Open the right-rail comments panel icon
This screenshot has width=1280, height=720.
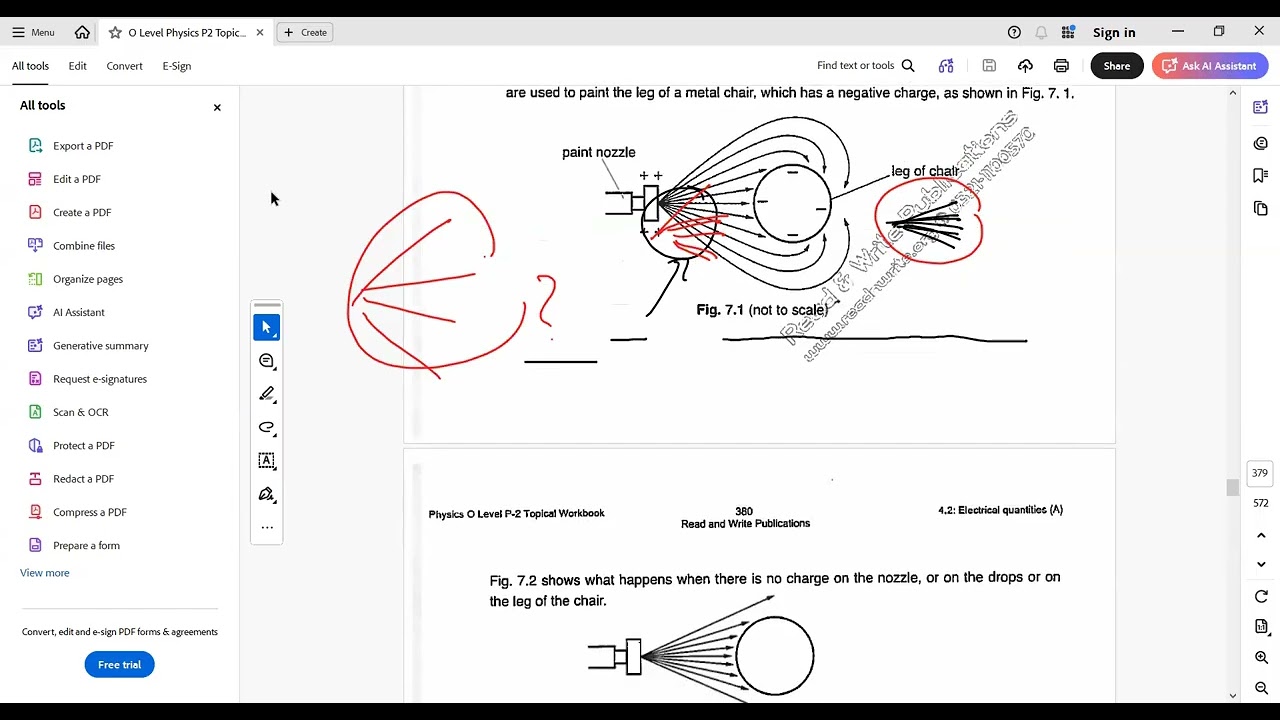click(x=1261, y=143)
